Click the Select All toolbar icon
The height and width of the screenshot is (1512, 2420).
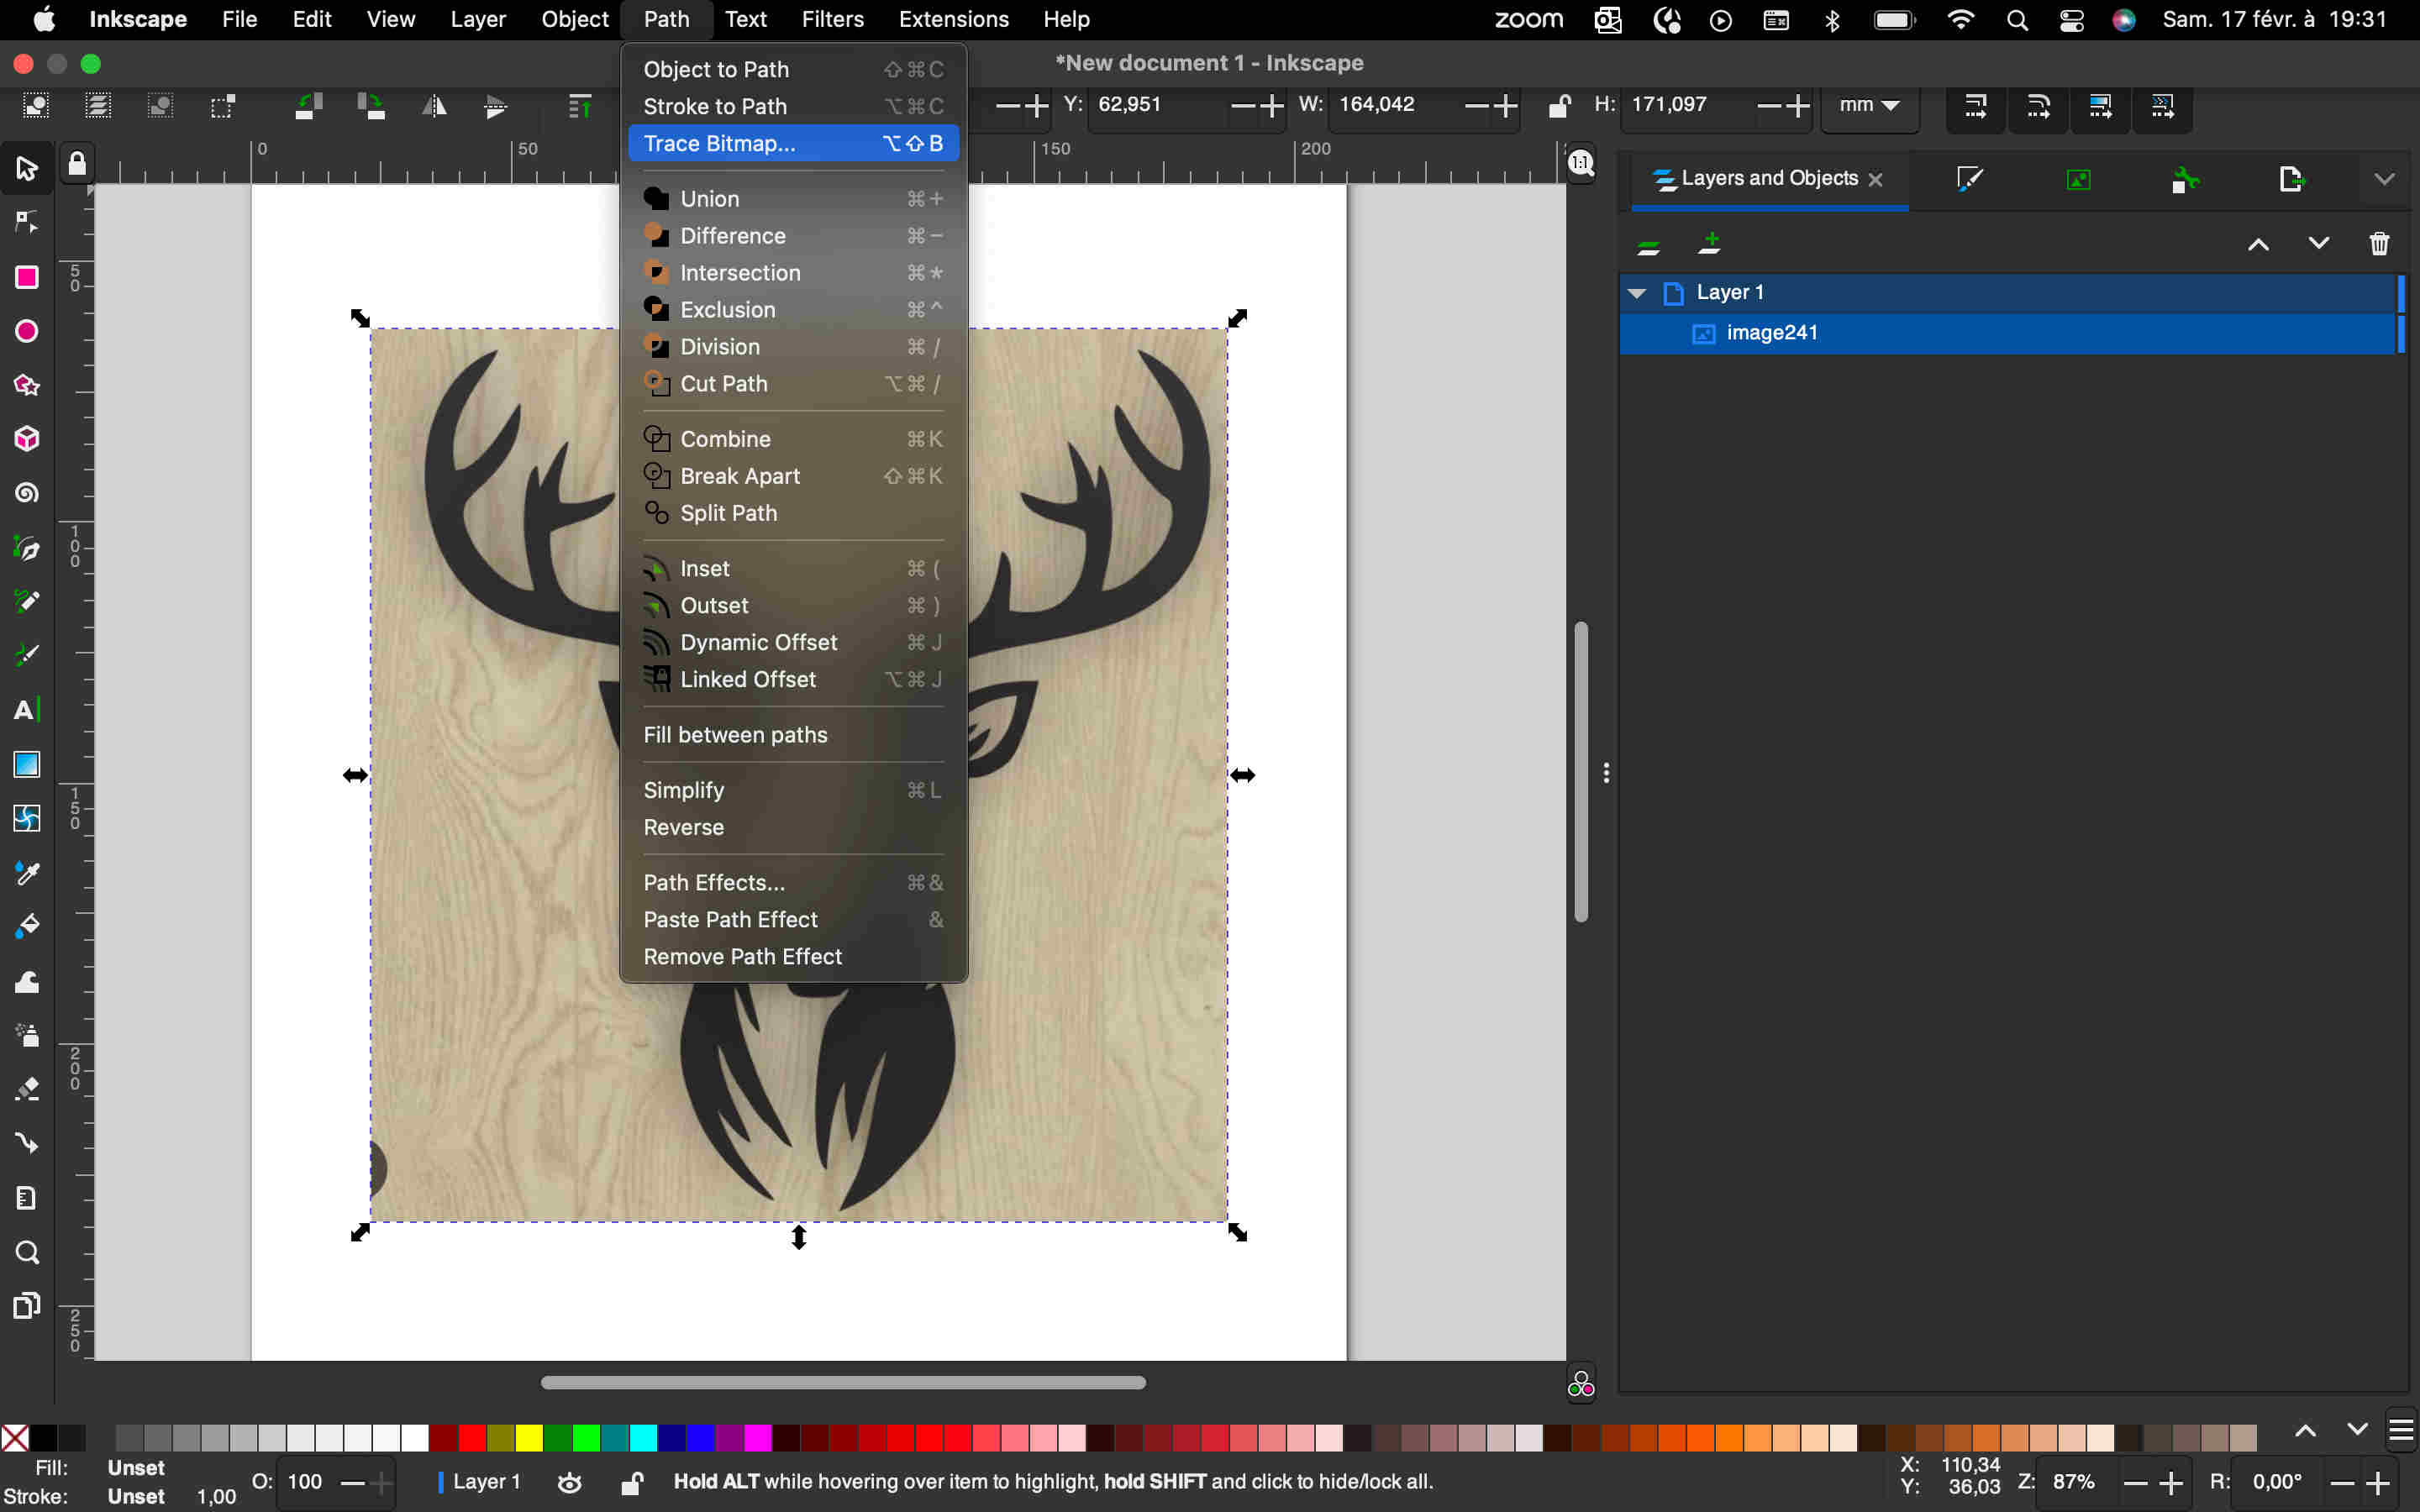point(36,105)
